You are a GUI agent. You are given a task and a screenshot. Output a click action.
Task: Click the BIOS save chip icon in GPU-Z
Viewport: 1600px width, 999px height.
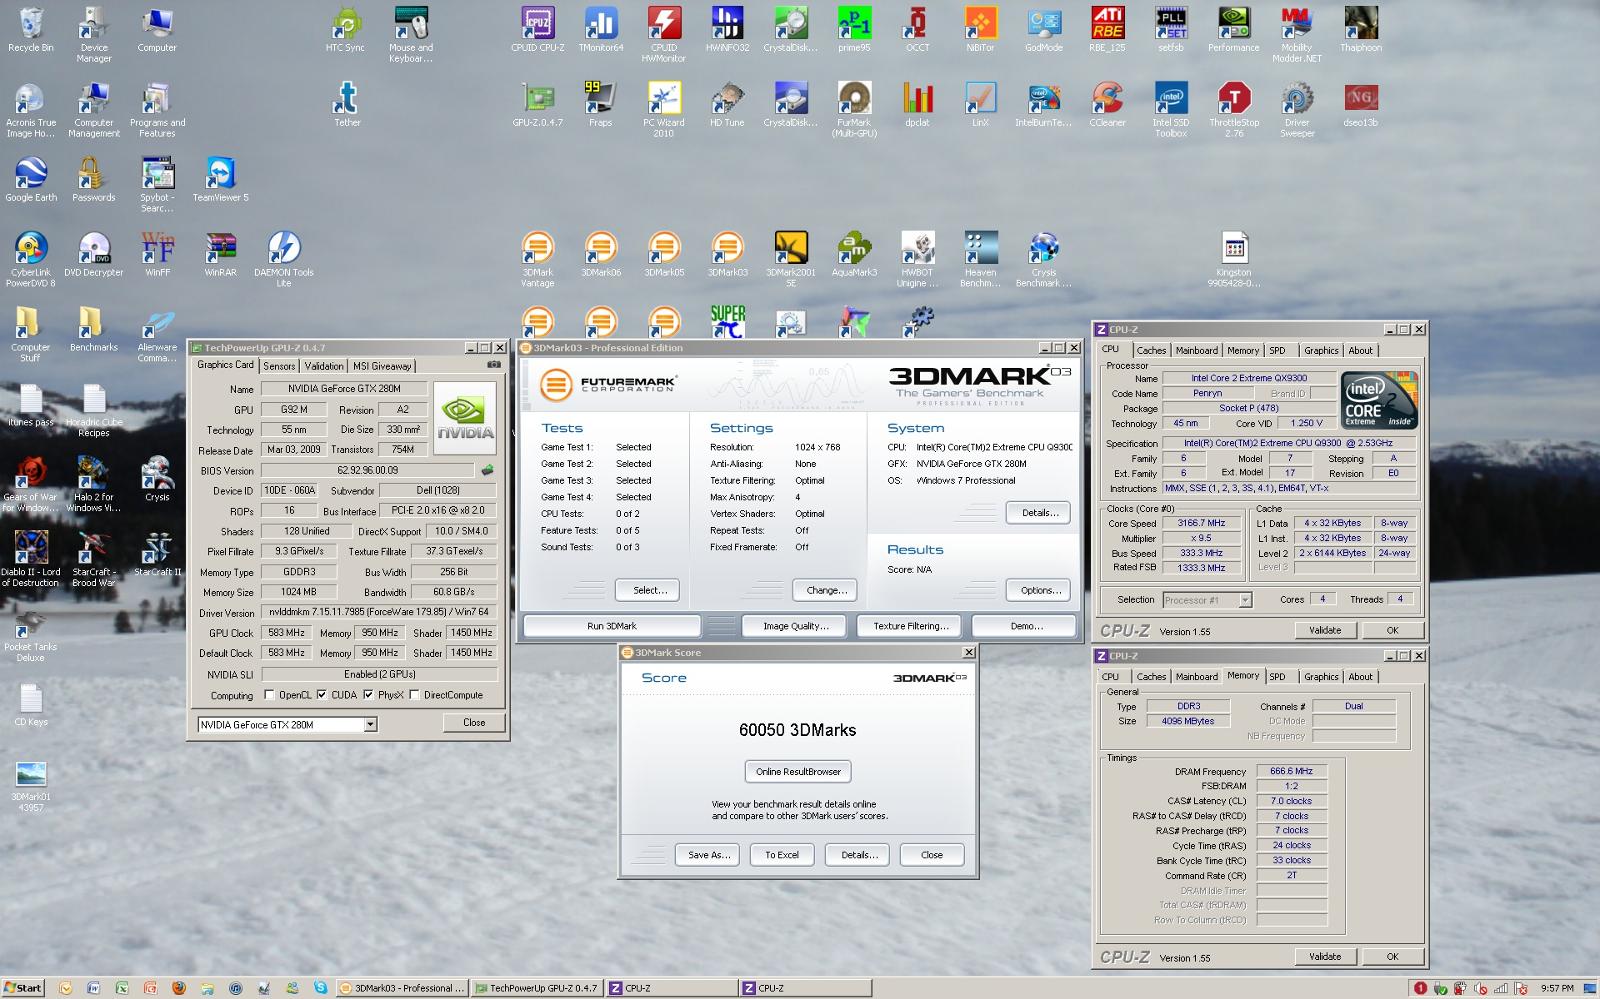click(x=488, y=470)
